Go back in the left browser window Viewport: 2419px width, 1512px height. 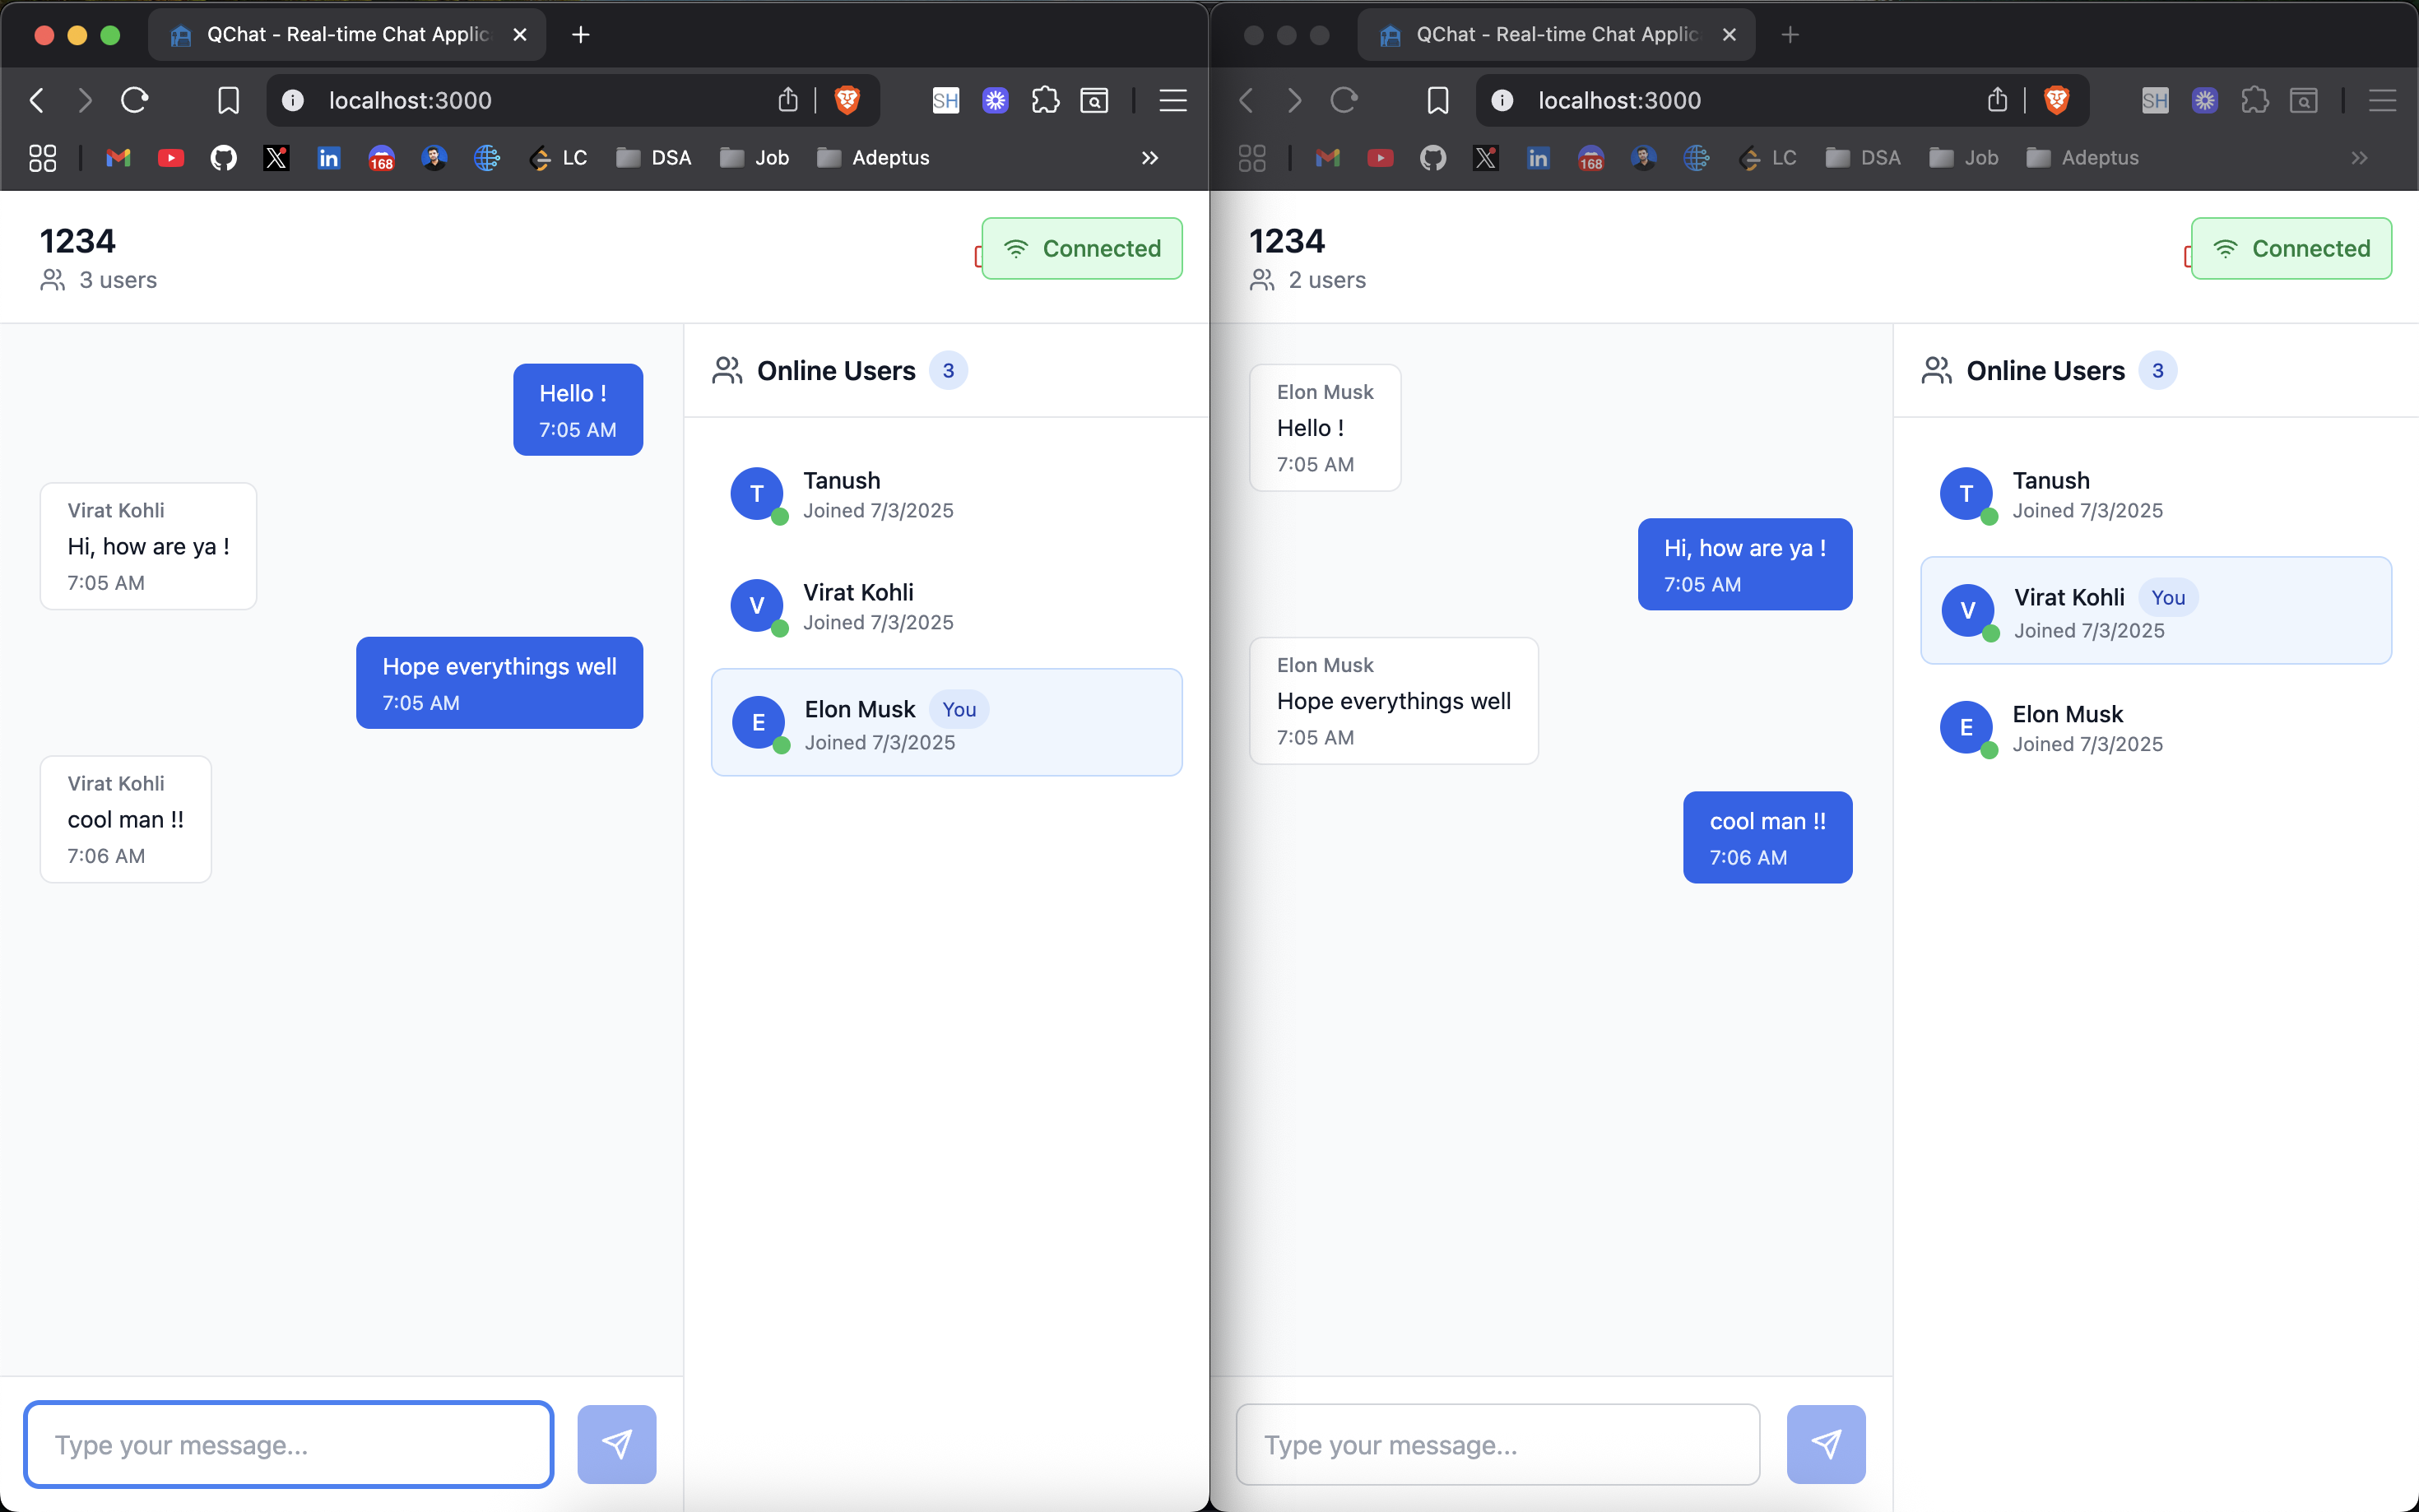coord(37,100)
